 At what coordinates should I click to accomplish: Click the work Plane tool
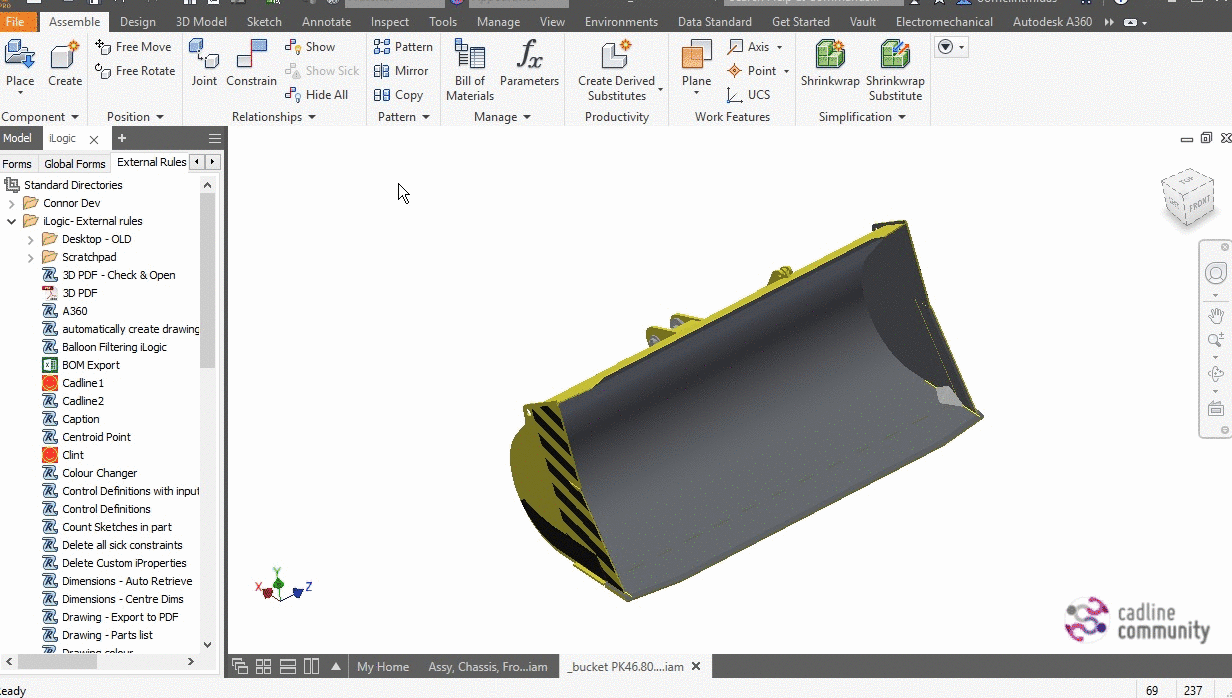[x=697, y=63]
